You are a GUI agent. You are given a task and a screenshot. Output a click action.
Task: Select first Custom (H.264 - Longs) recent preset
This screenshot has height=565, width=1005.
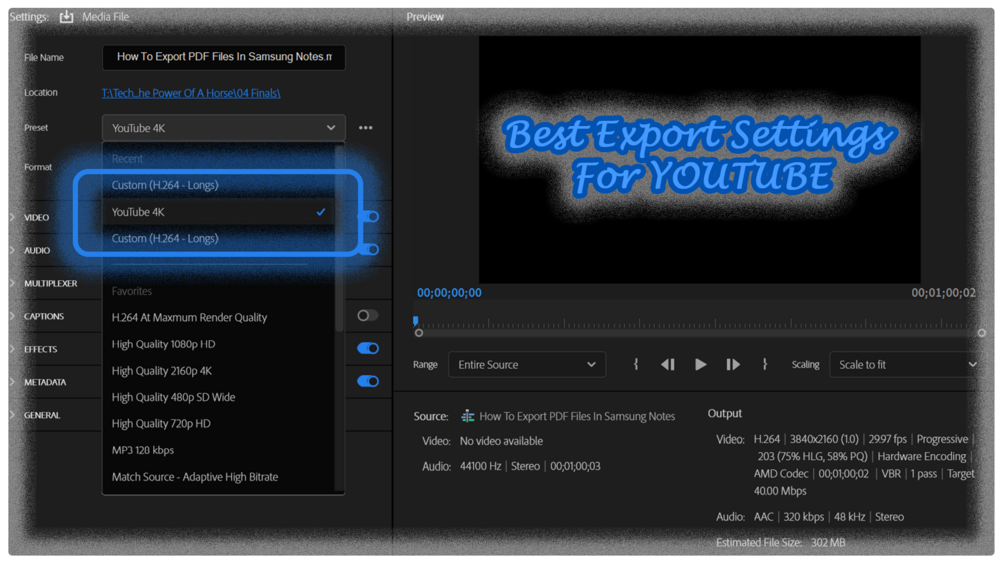click(x=219, y=185)
